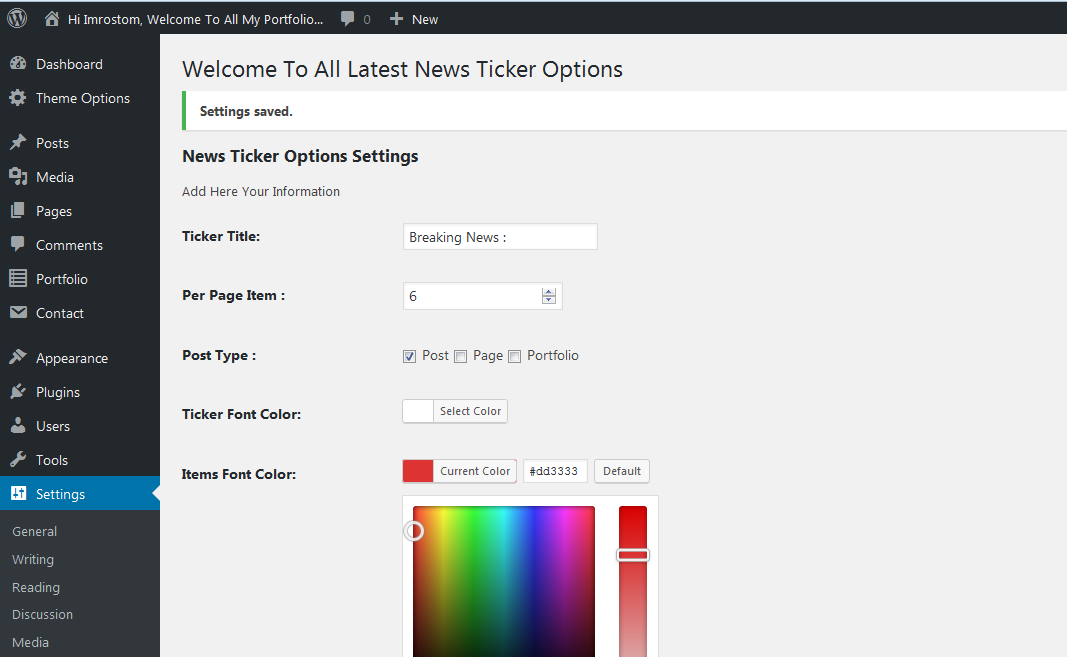Viewport: 1067px width, 657px height.
Task: Click the Contact envelope icon
Action: [18, 312]
